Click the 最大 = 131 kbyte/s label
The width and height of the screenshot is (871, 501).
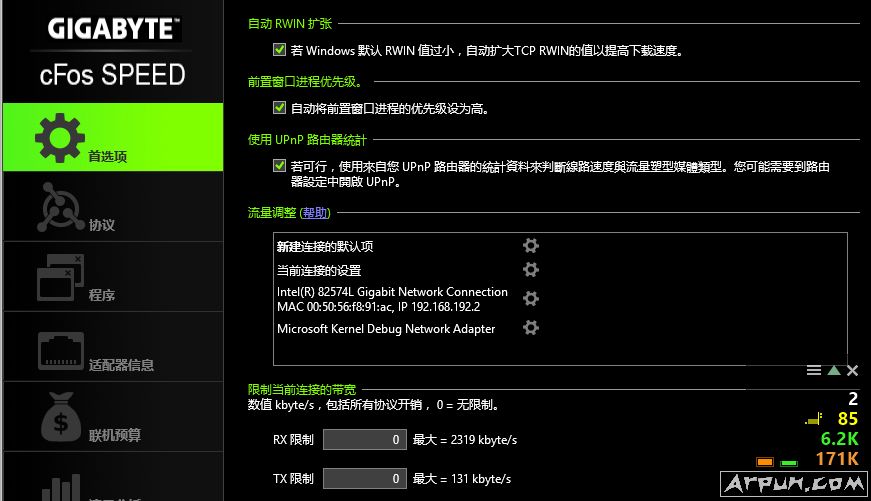point(462,479)
